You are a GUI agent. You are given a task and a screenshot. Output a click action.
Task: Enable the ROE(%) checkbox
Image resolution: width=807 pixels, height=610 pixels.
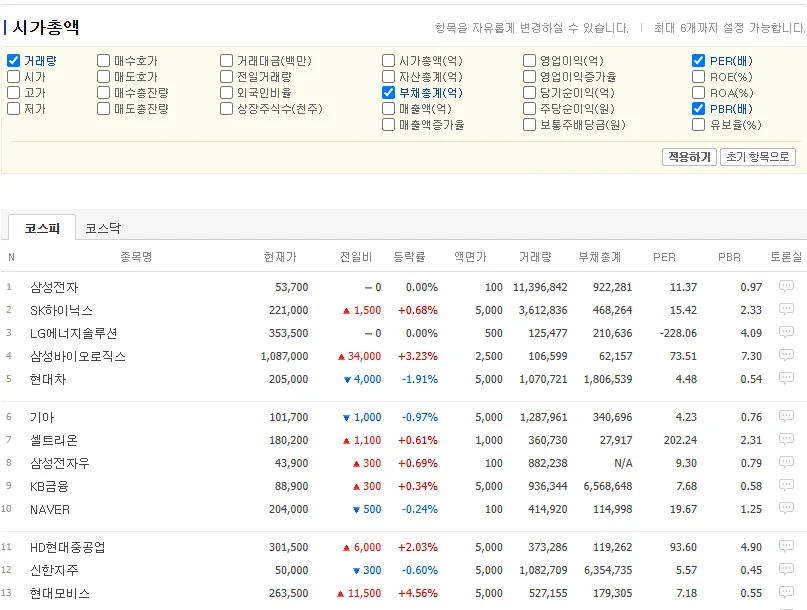click(698, 74)
